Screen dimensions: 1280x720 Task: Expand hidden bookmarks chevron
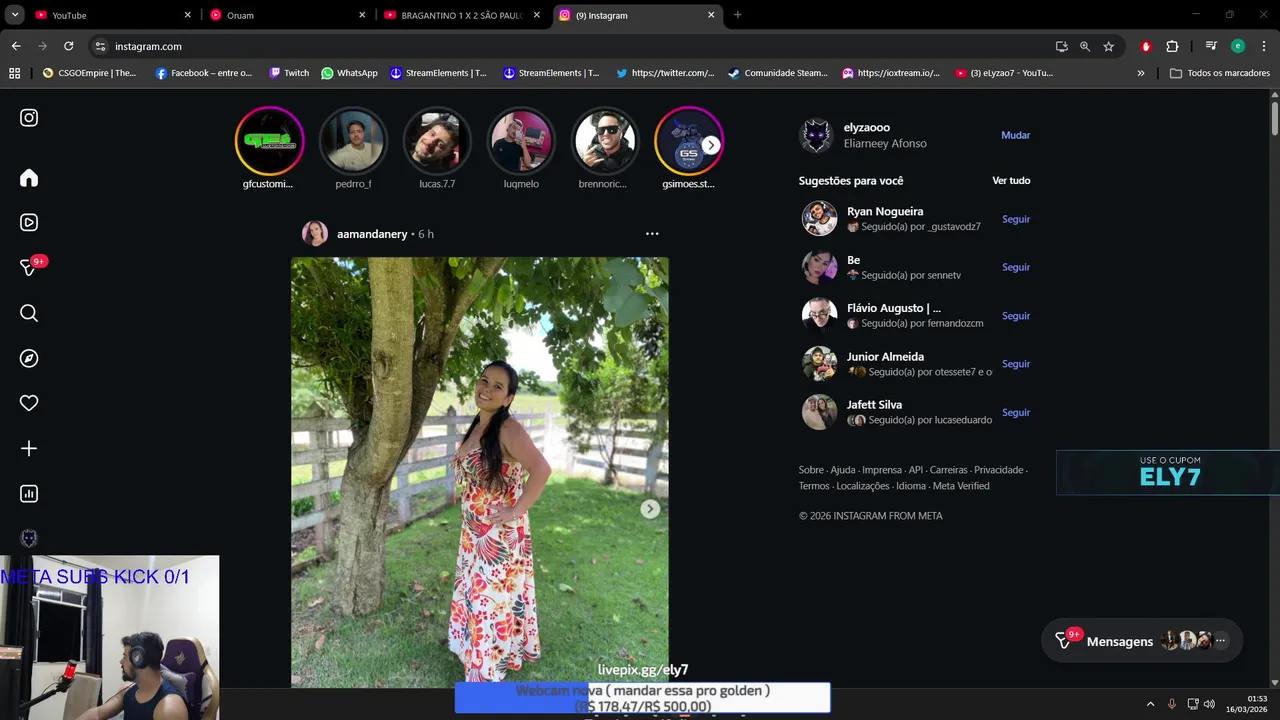[x=1141, y=73]
